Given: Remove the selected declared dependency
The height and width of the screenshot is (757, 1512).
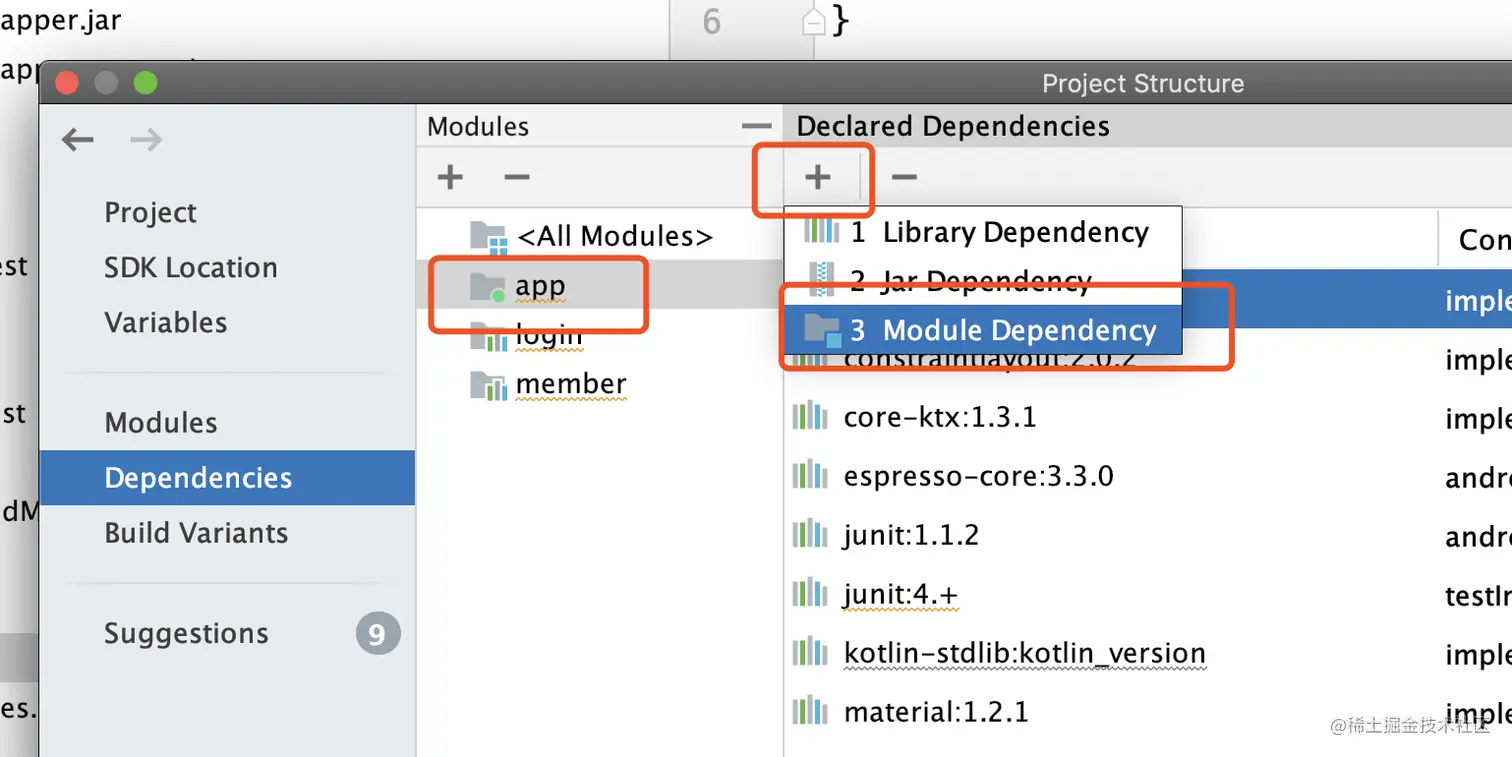Looking at the screenshot, I should tap(903, 177).
